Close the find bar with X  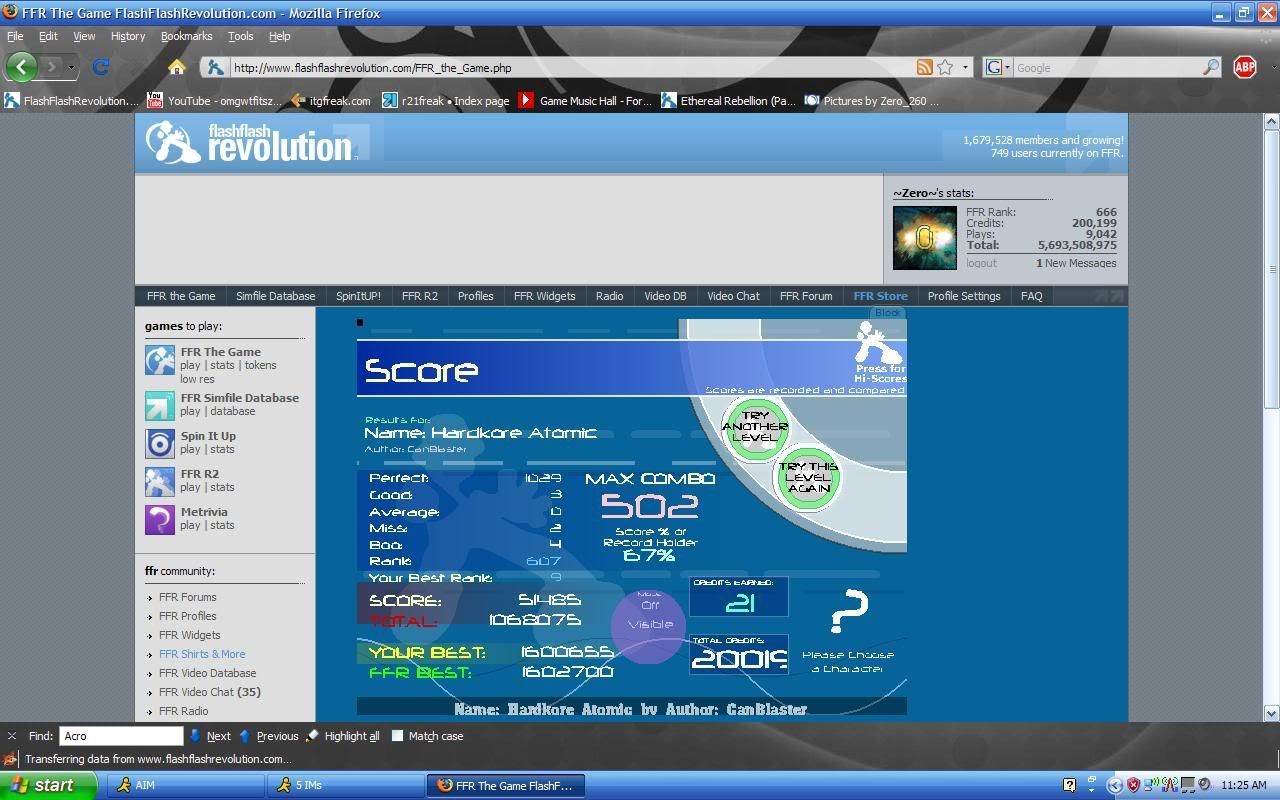pyautogui.click(x=12, y=736)
